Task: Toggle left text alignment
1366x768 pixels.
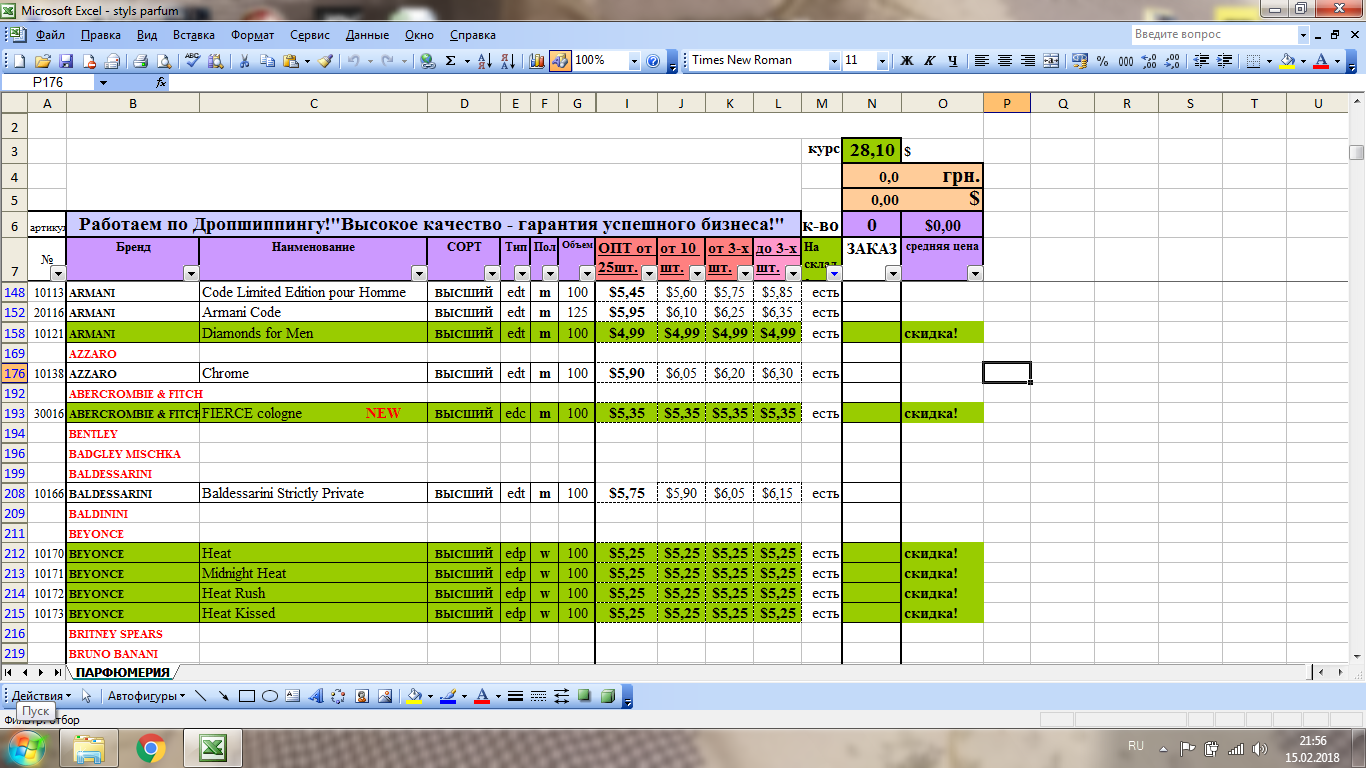Action: tap(982, 61)
